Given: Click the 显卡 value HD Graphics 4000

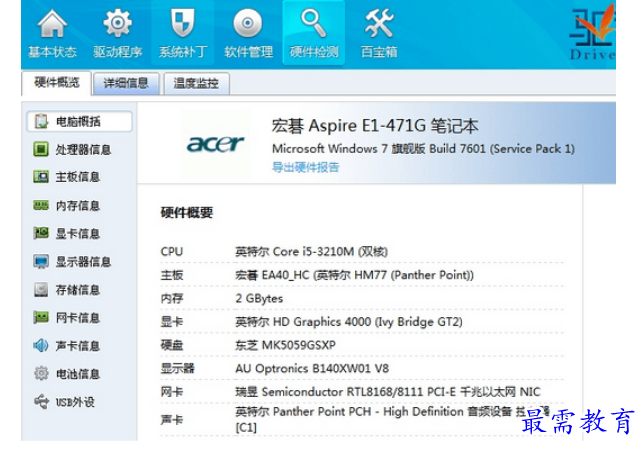Looking at the screenshot, I should point(349,321).
